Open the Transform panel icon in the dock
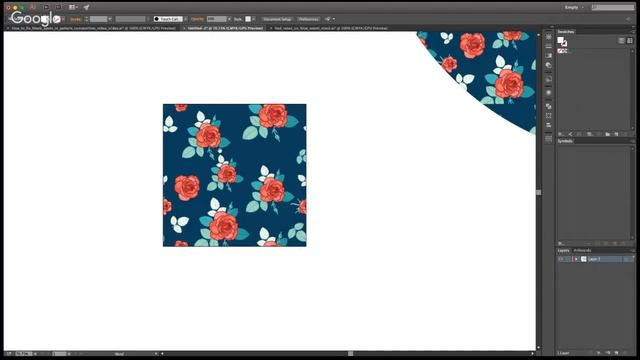This screenshot has height=360, width=640. click(x=549, y=116)
